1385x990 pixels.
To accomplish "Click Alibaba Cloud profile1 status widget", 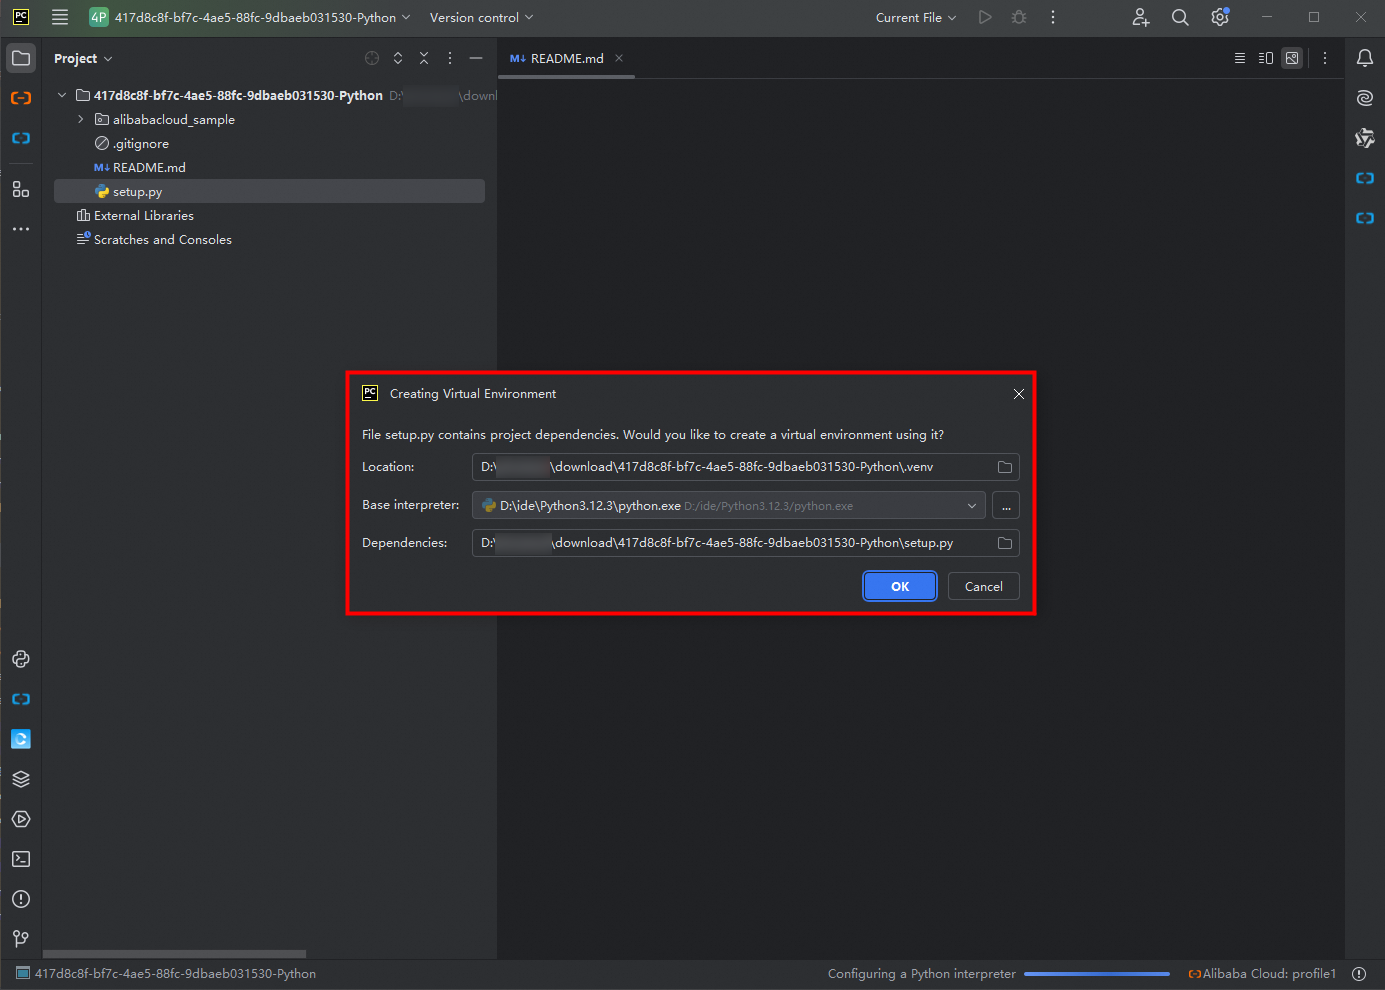I will 1262,974.
